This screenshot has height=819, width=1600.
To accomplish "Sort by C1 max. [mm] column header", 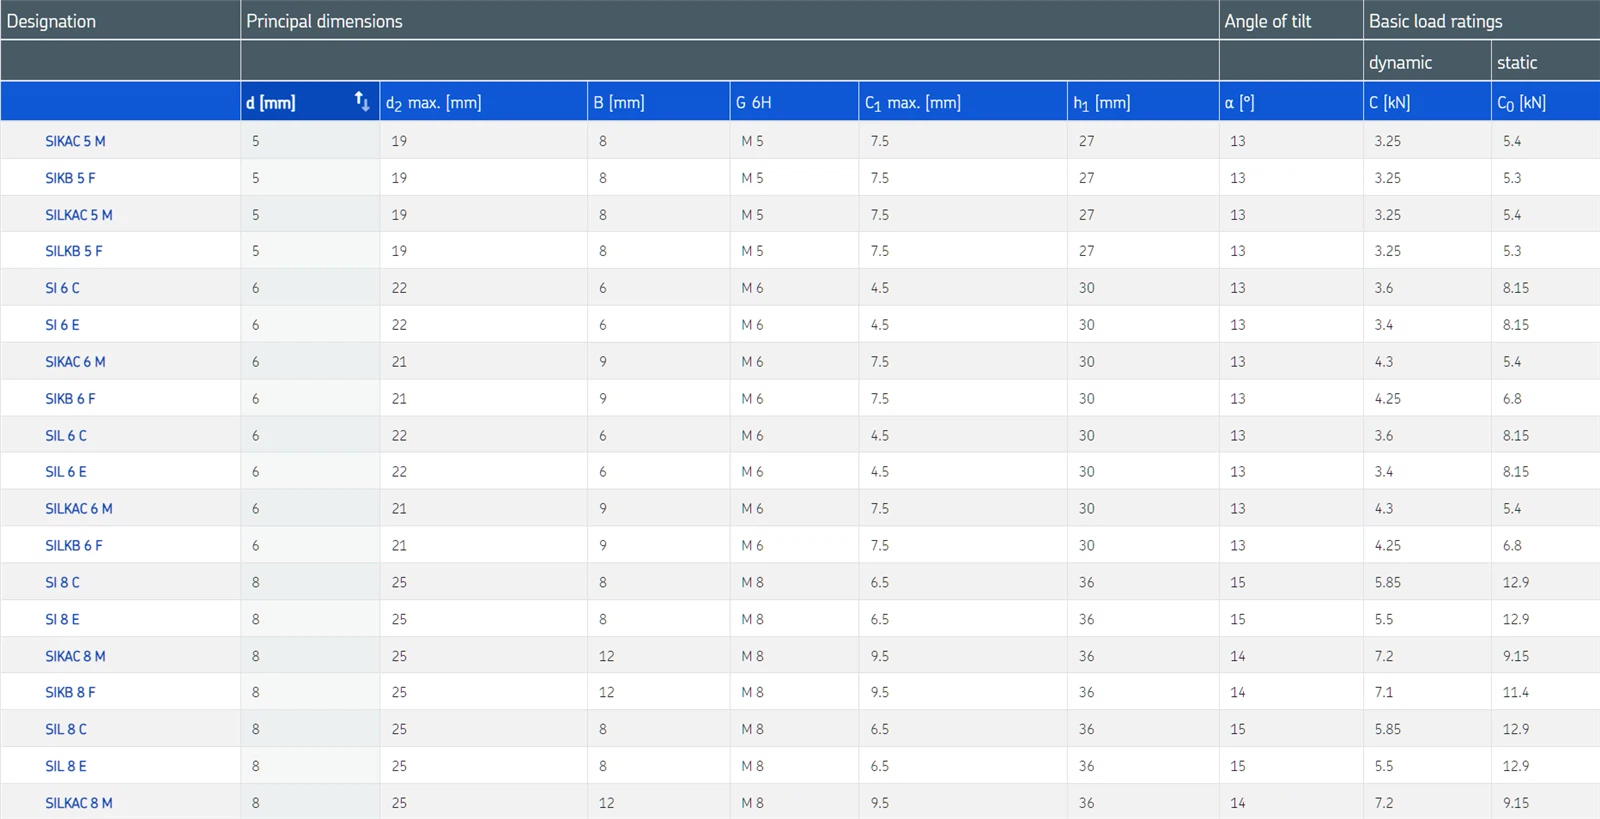I will coord(912,103).
